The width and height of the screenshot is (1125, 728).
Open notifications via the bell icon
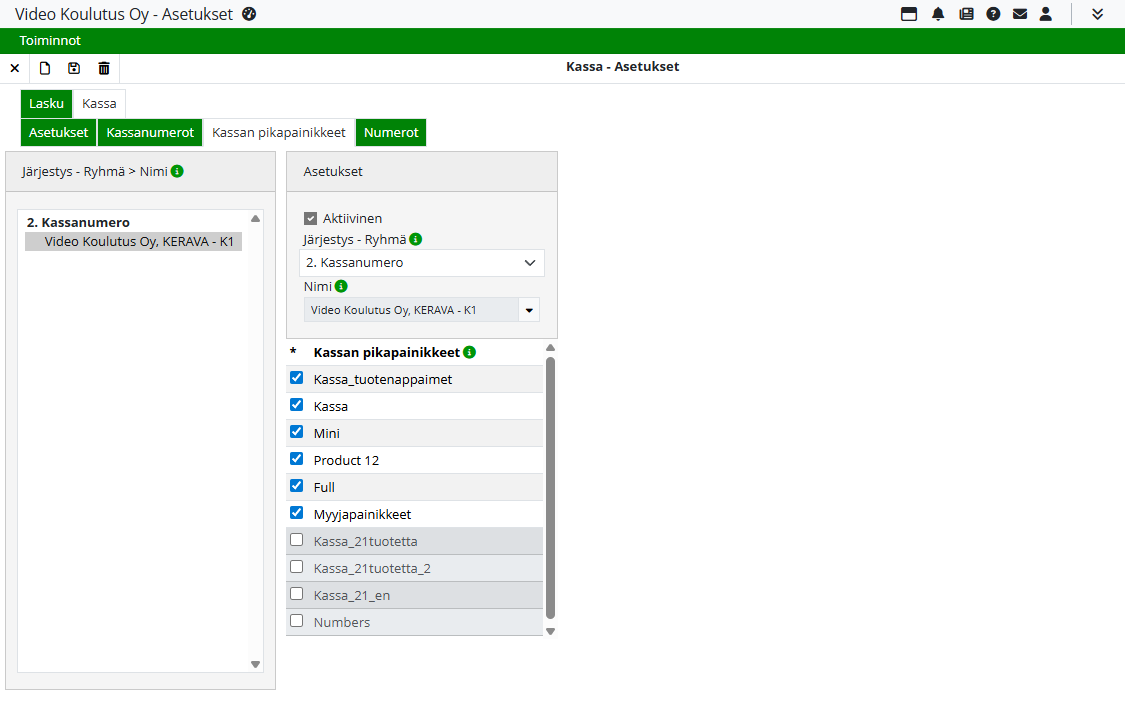[x=938, y=14]
